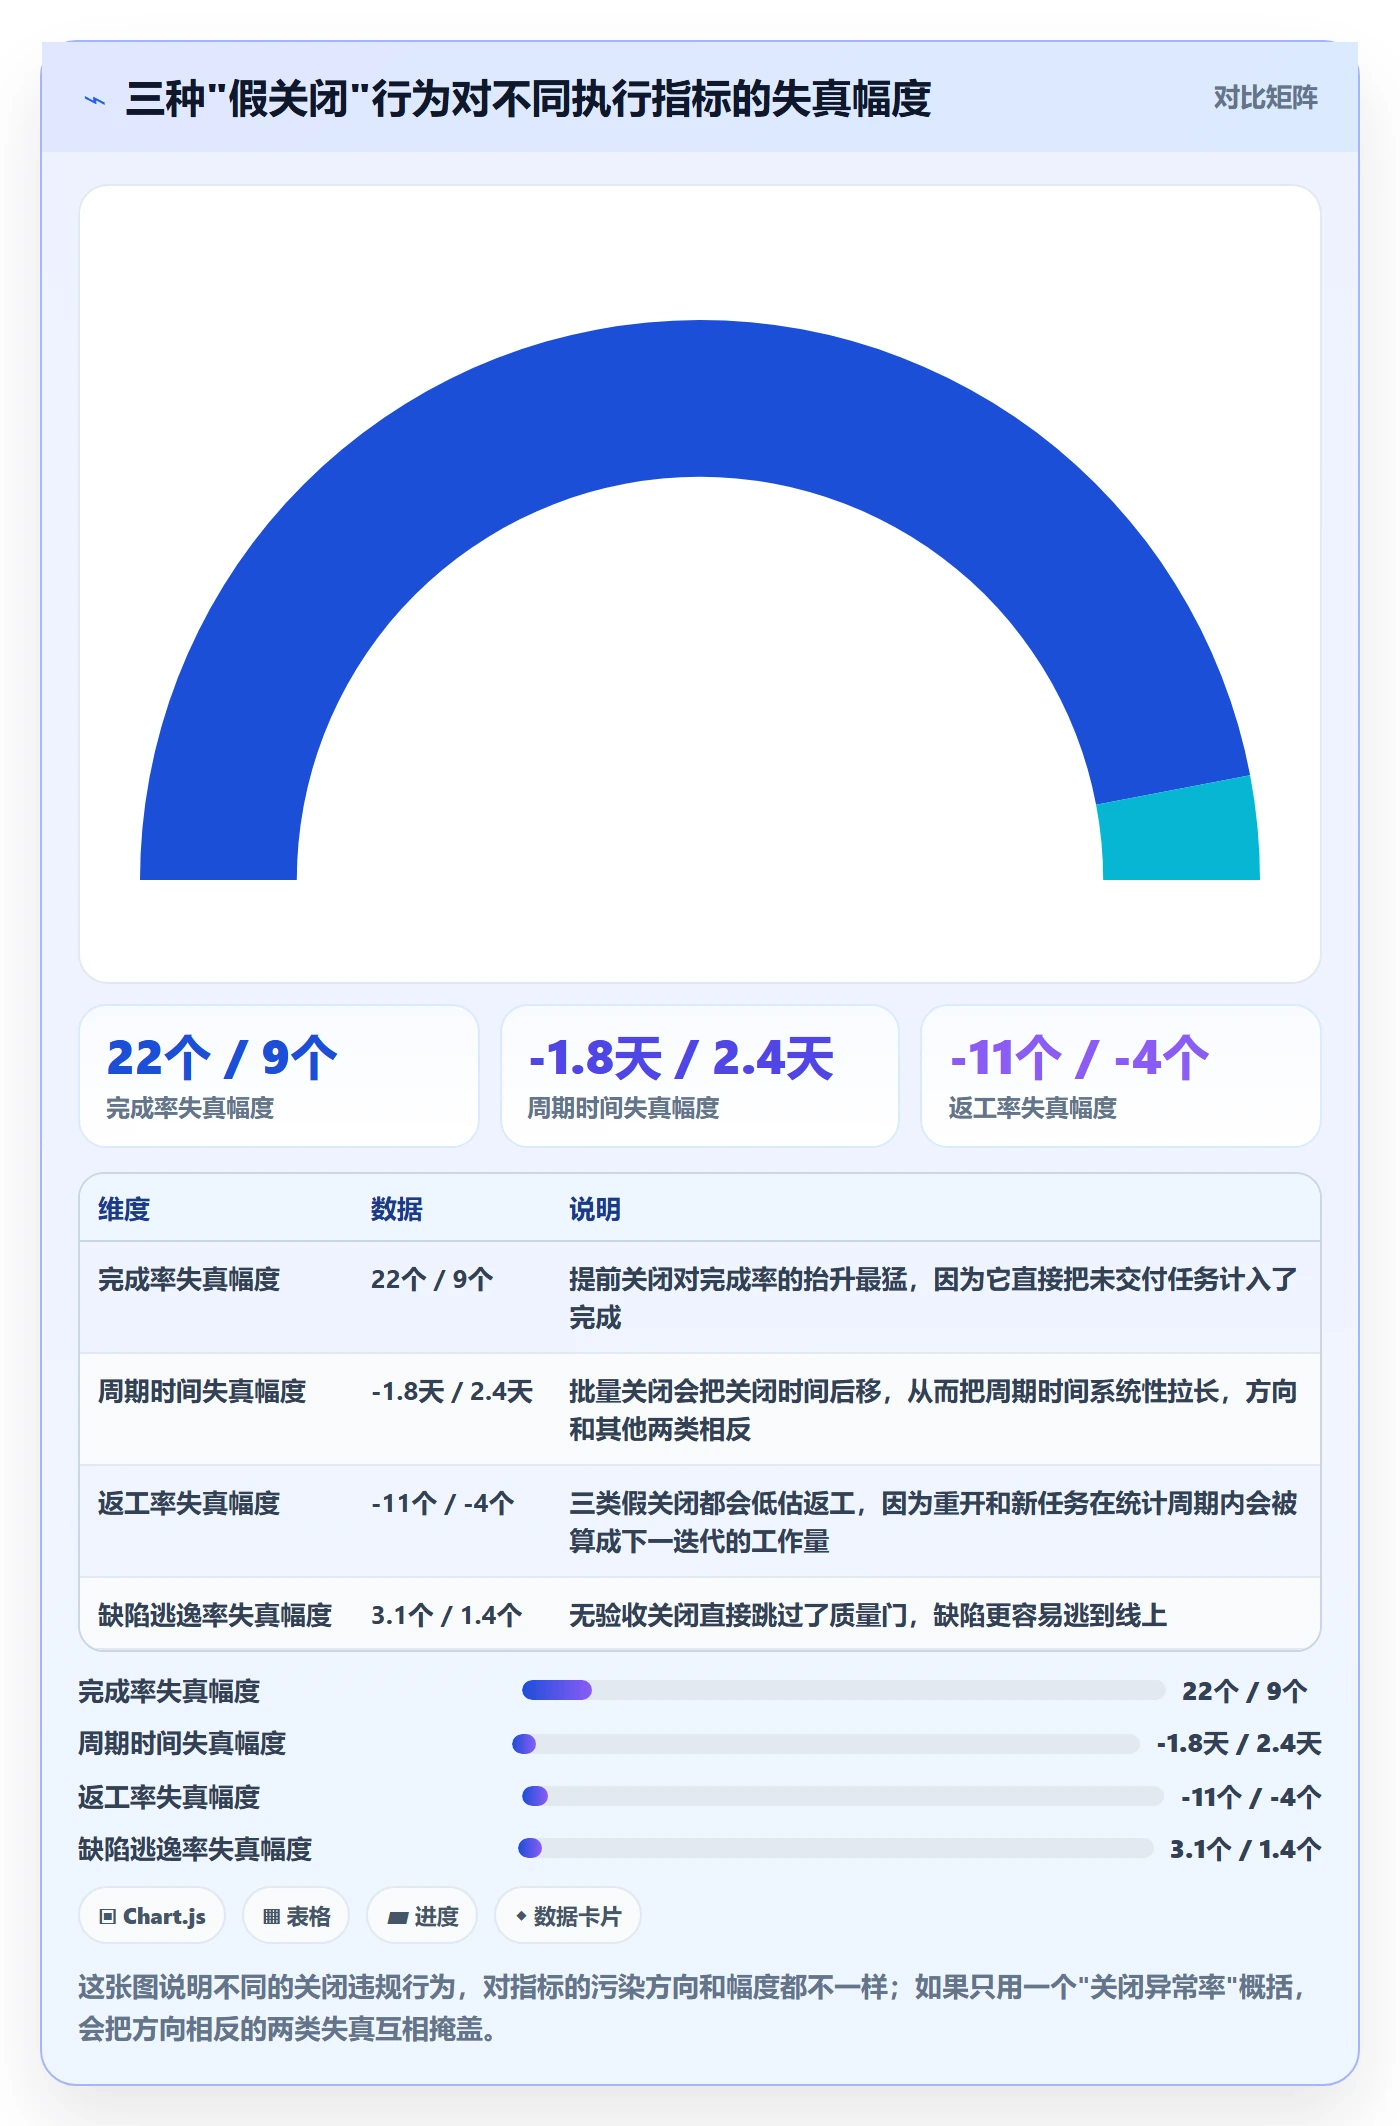The image size is (1400, 2126).
Task: Click the lightning icon beside the title
Action: coord(95,99)
